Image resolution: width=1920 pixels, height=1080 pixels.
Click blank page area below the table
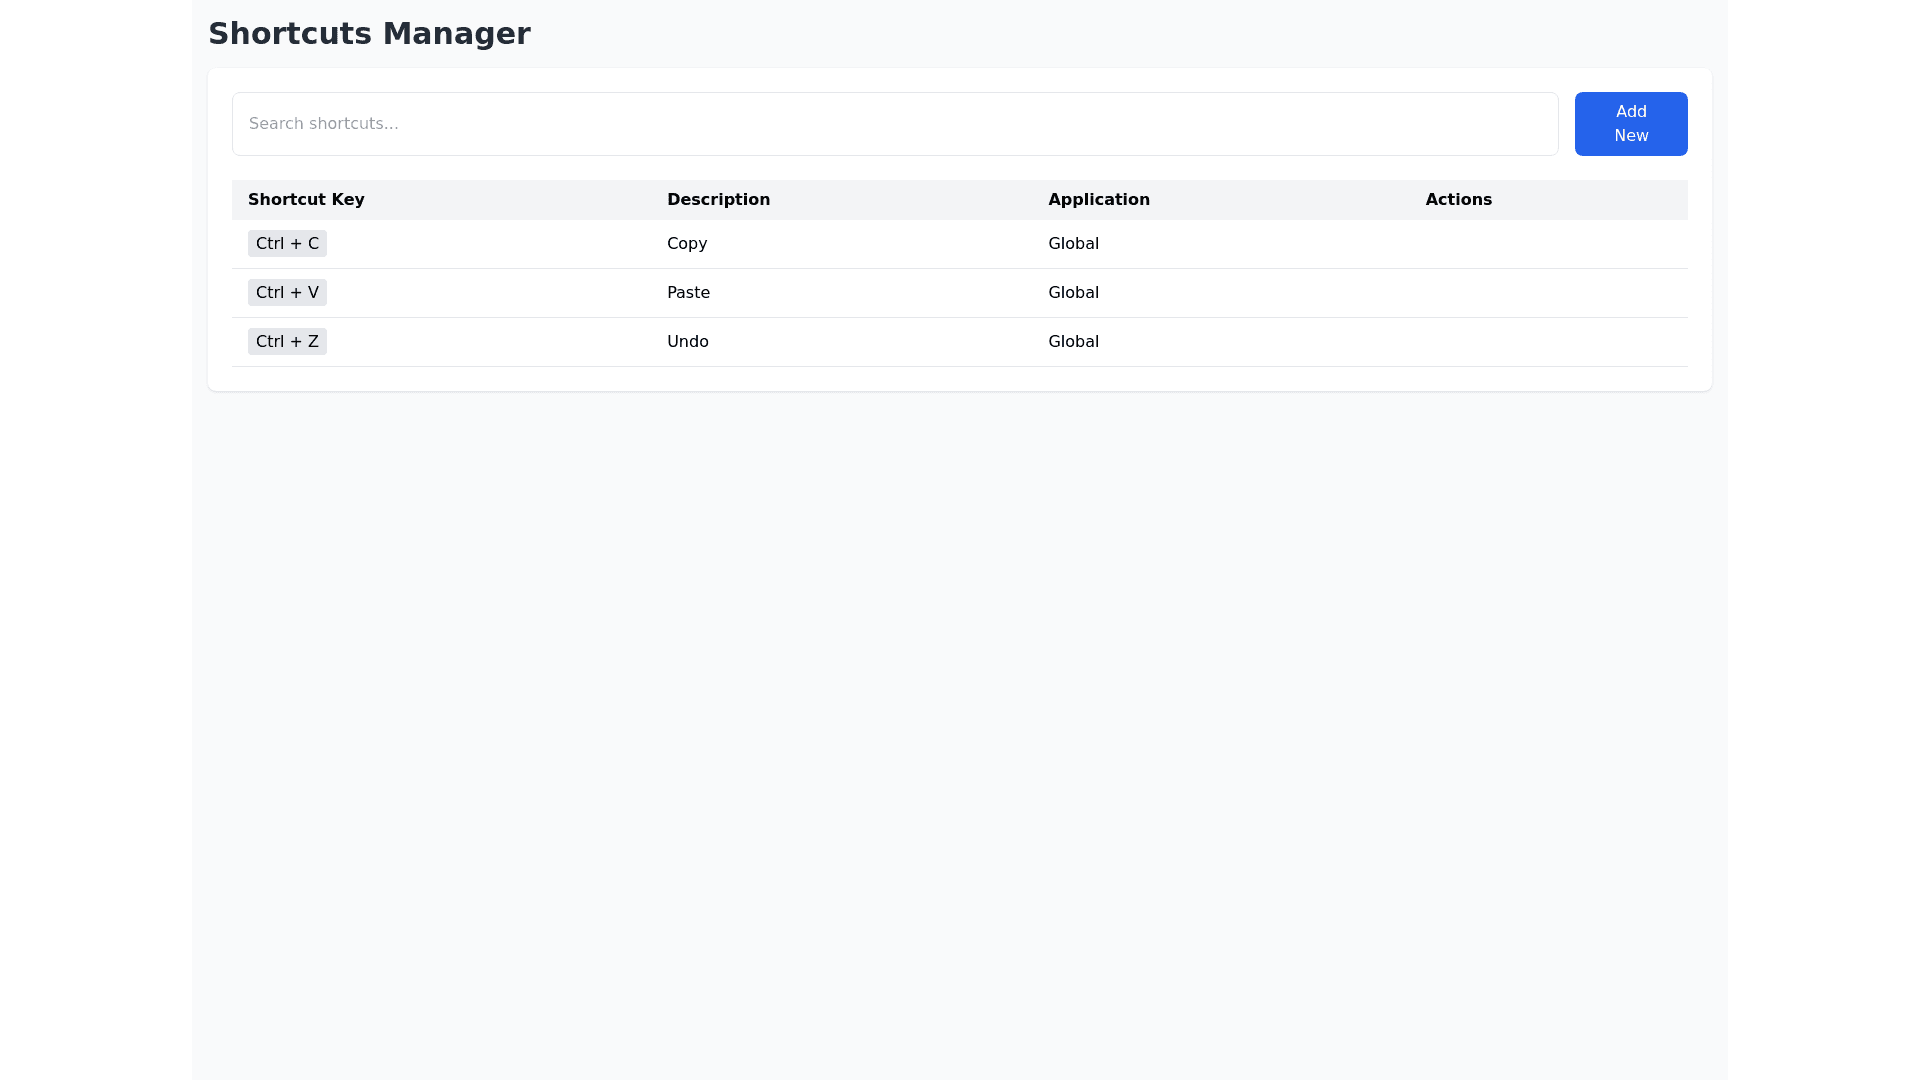pyautogui.click(x=960, y=700)
